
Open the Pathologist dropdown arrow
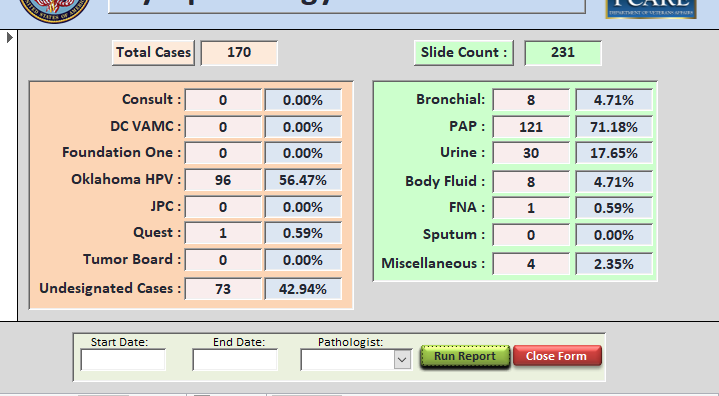pyautogui.click(x=402, y=360)
